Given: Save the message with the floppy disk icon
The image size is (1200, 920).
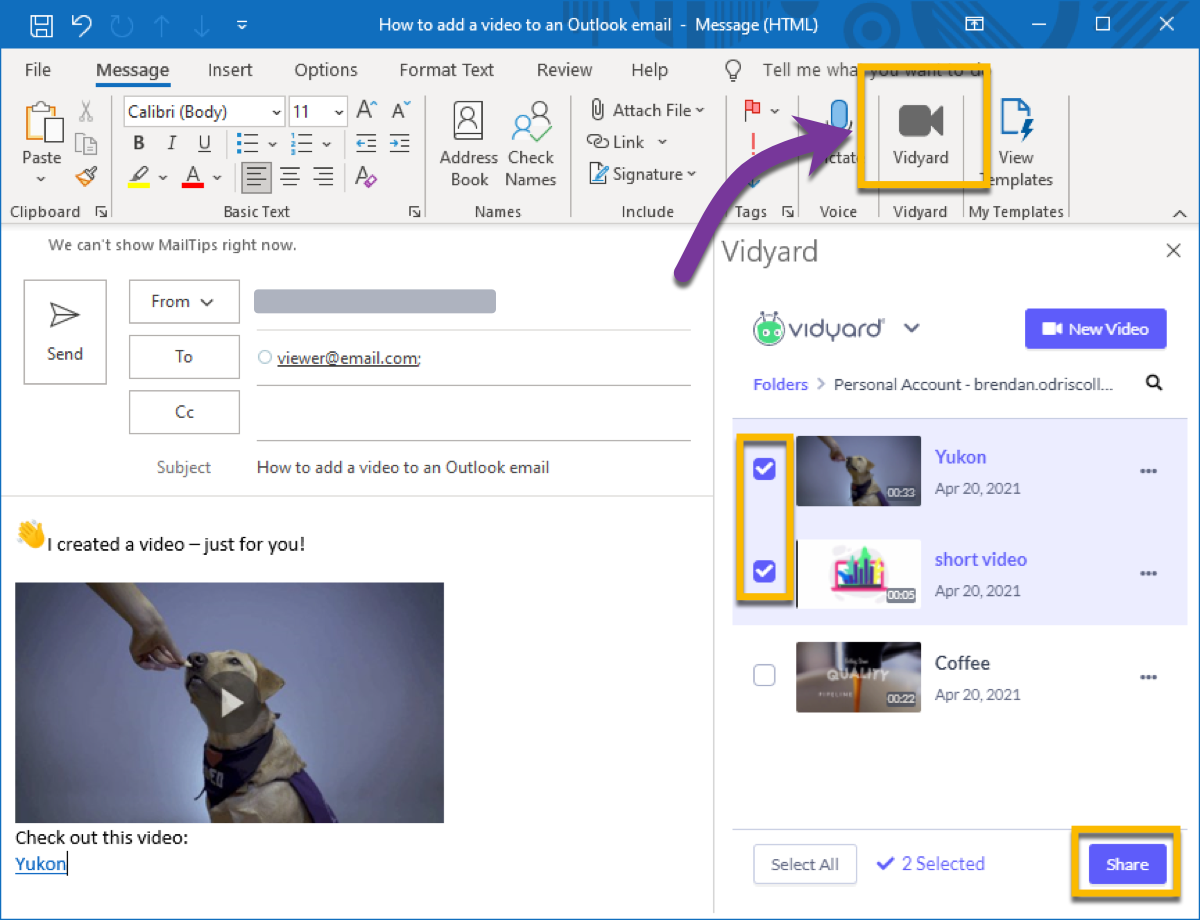Looking at the screenshot, I should (x=41, y=24).
